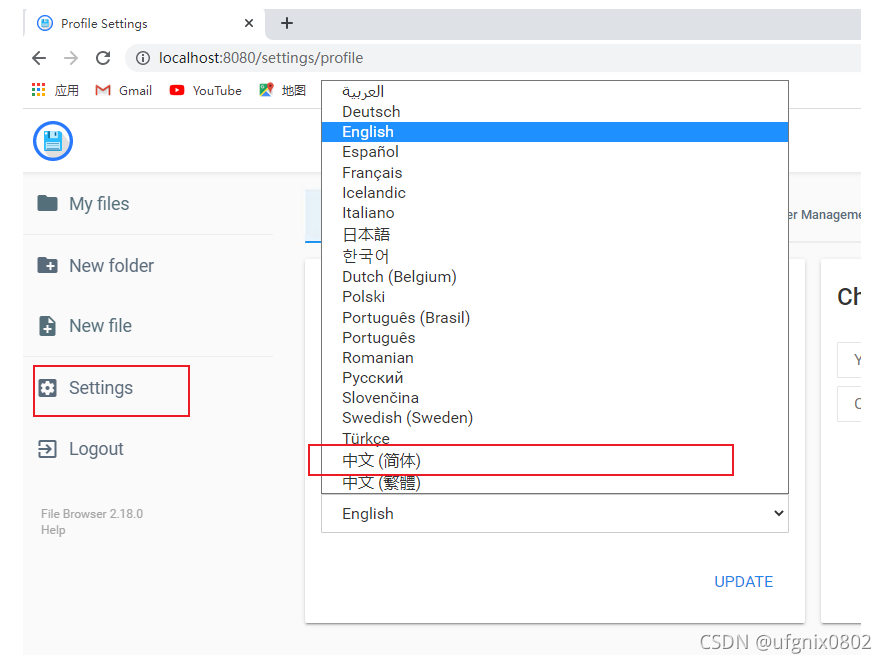Open the YouTube bookmark
Screen dimensions: 886x663
pyautogui.click(x=206, y=90)
